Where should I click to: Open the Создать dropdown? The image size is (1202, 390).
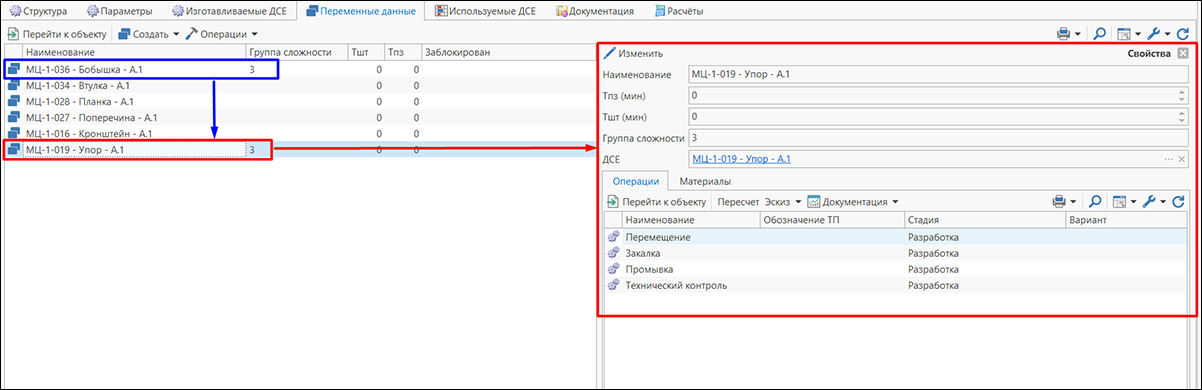(x=148, y=33)
